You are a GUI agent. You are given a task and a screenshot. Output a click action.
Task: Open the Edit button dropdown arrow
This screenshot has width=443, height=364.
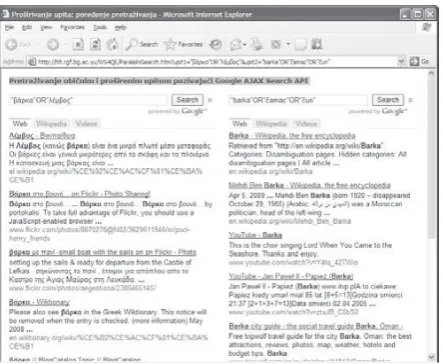pos(288,44)
